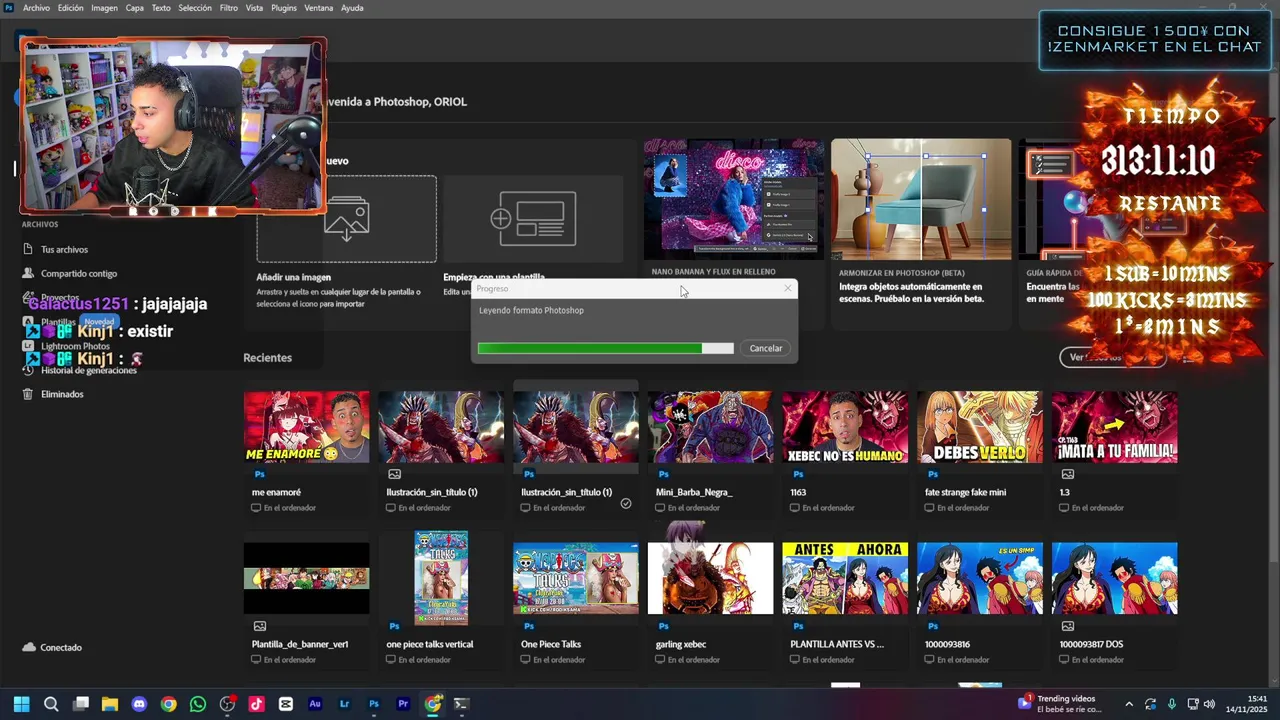
Task: Click the green loading progress bar
Action: [605, 348]
